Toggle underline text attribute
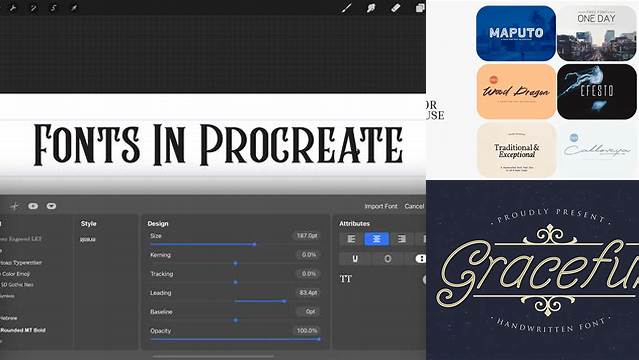The image size is (639, 360). [355, 258]
